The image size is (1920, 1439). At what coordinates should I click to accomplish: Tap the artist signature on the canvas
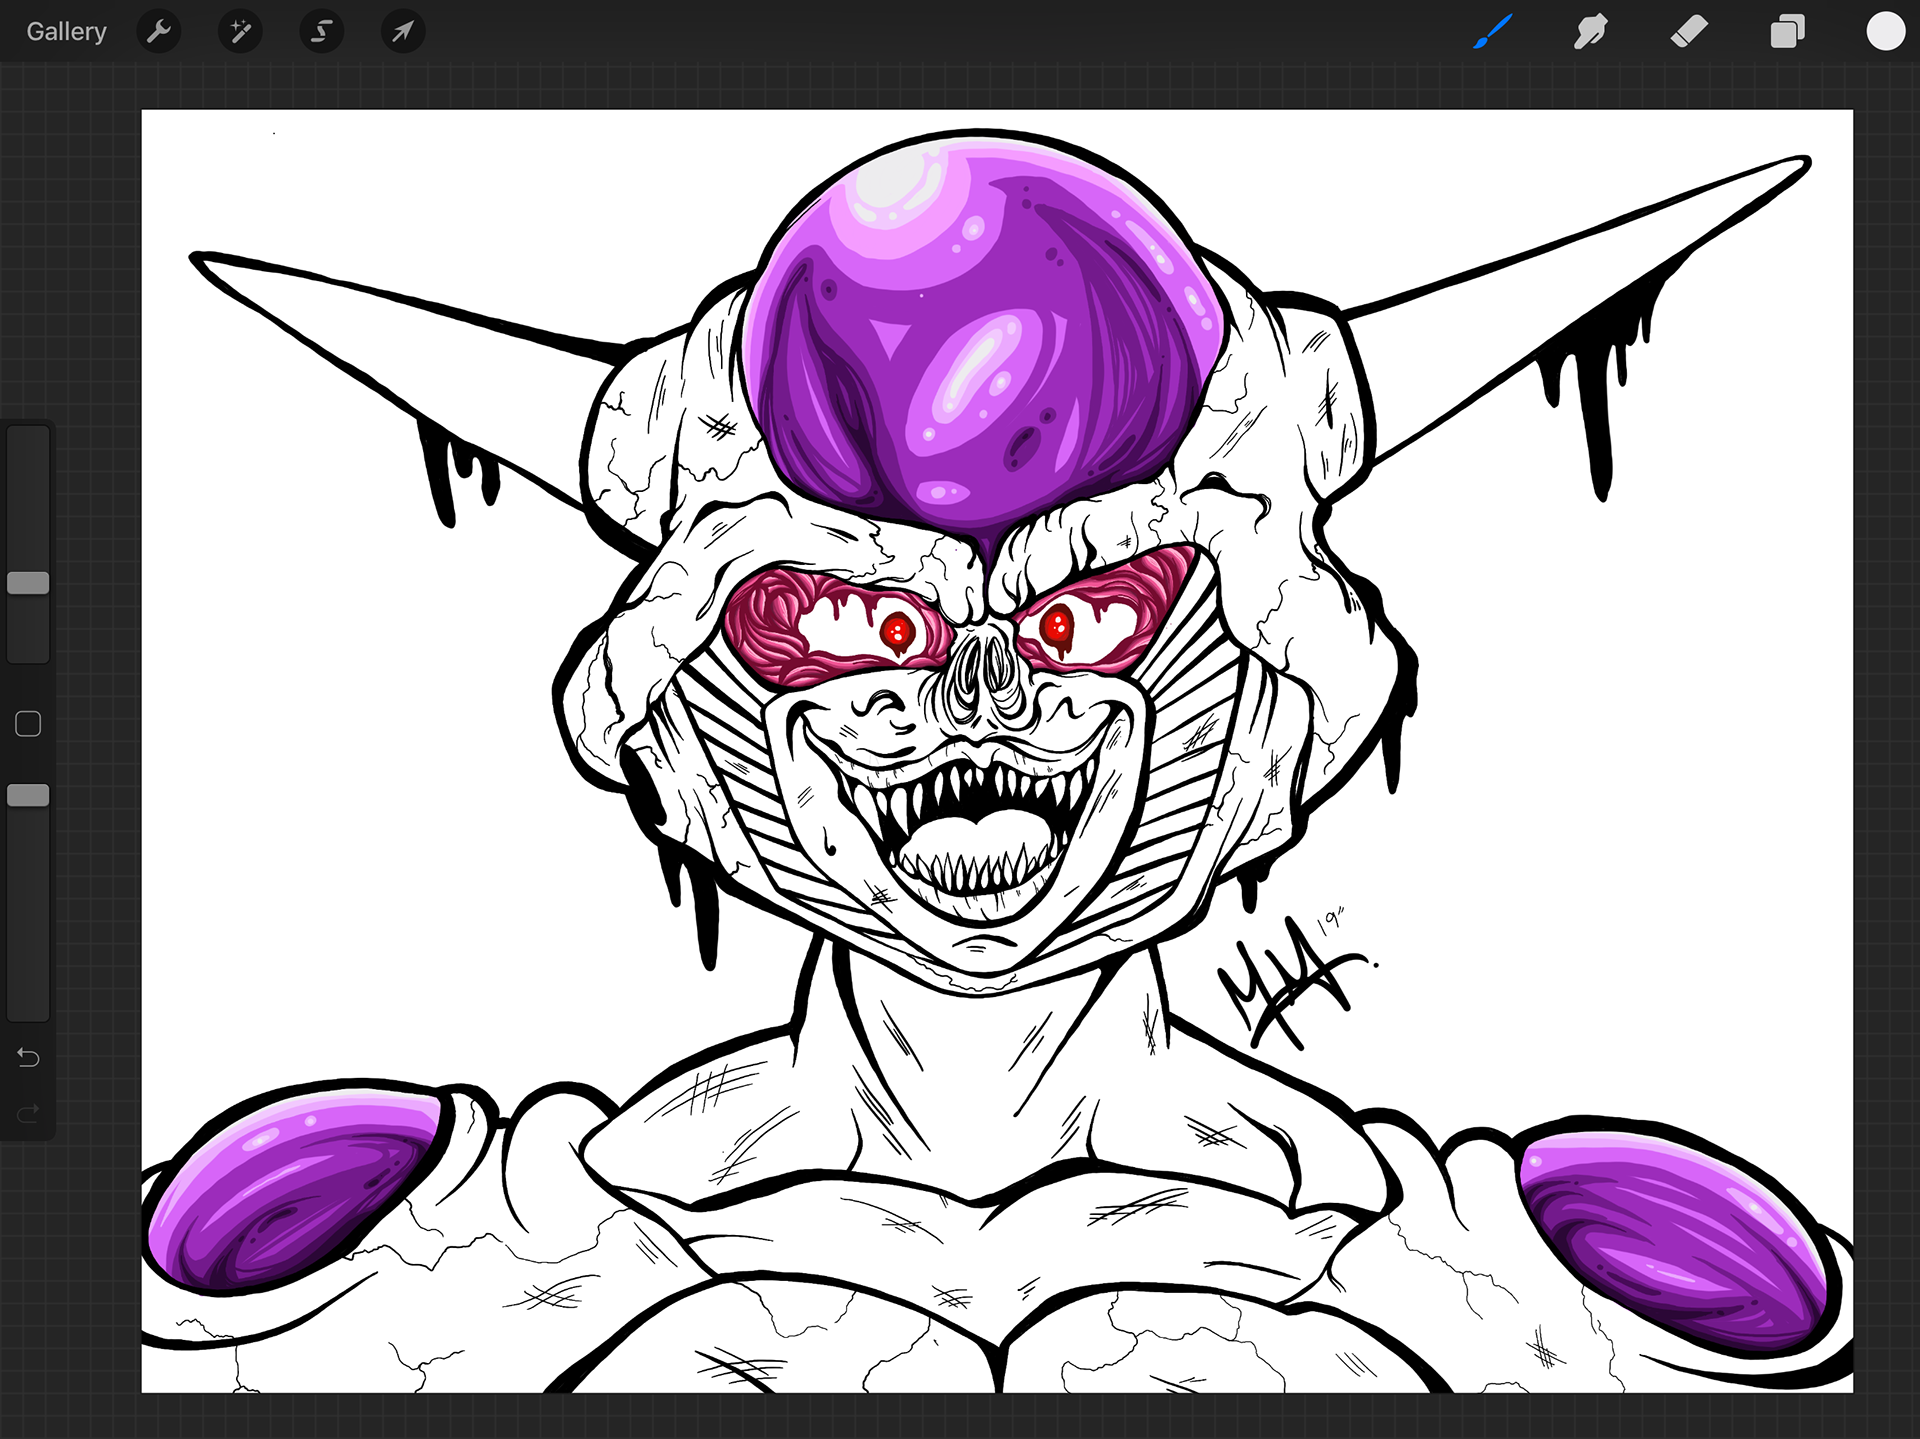[x=1290, y=980]
